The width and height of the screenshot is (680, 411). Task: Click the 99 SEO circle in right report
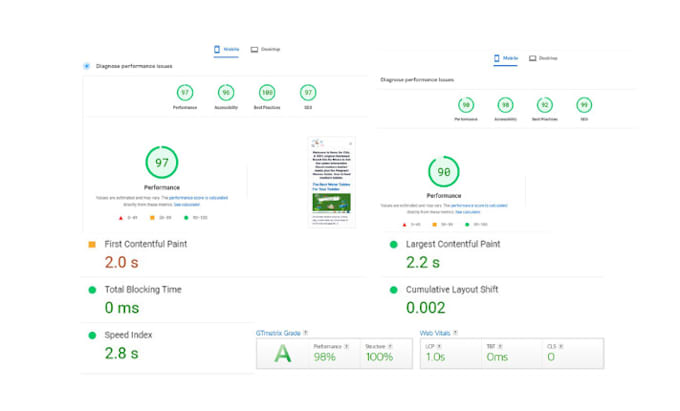(584, 104)
